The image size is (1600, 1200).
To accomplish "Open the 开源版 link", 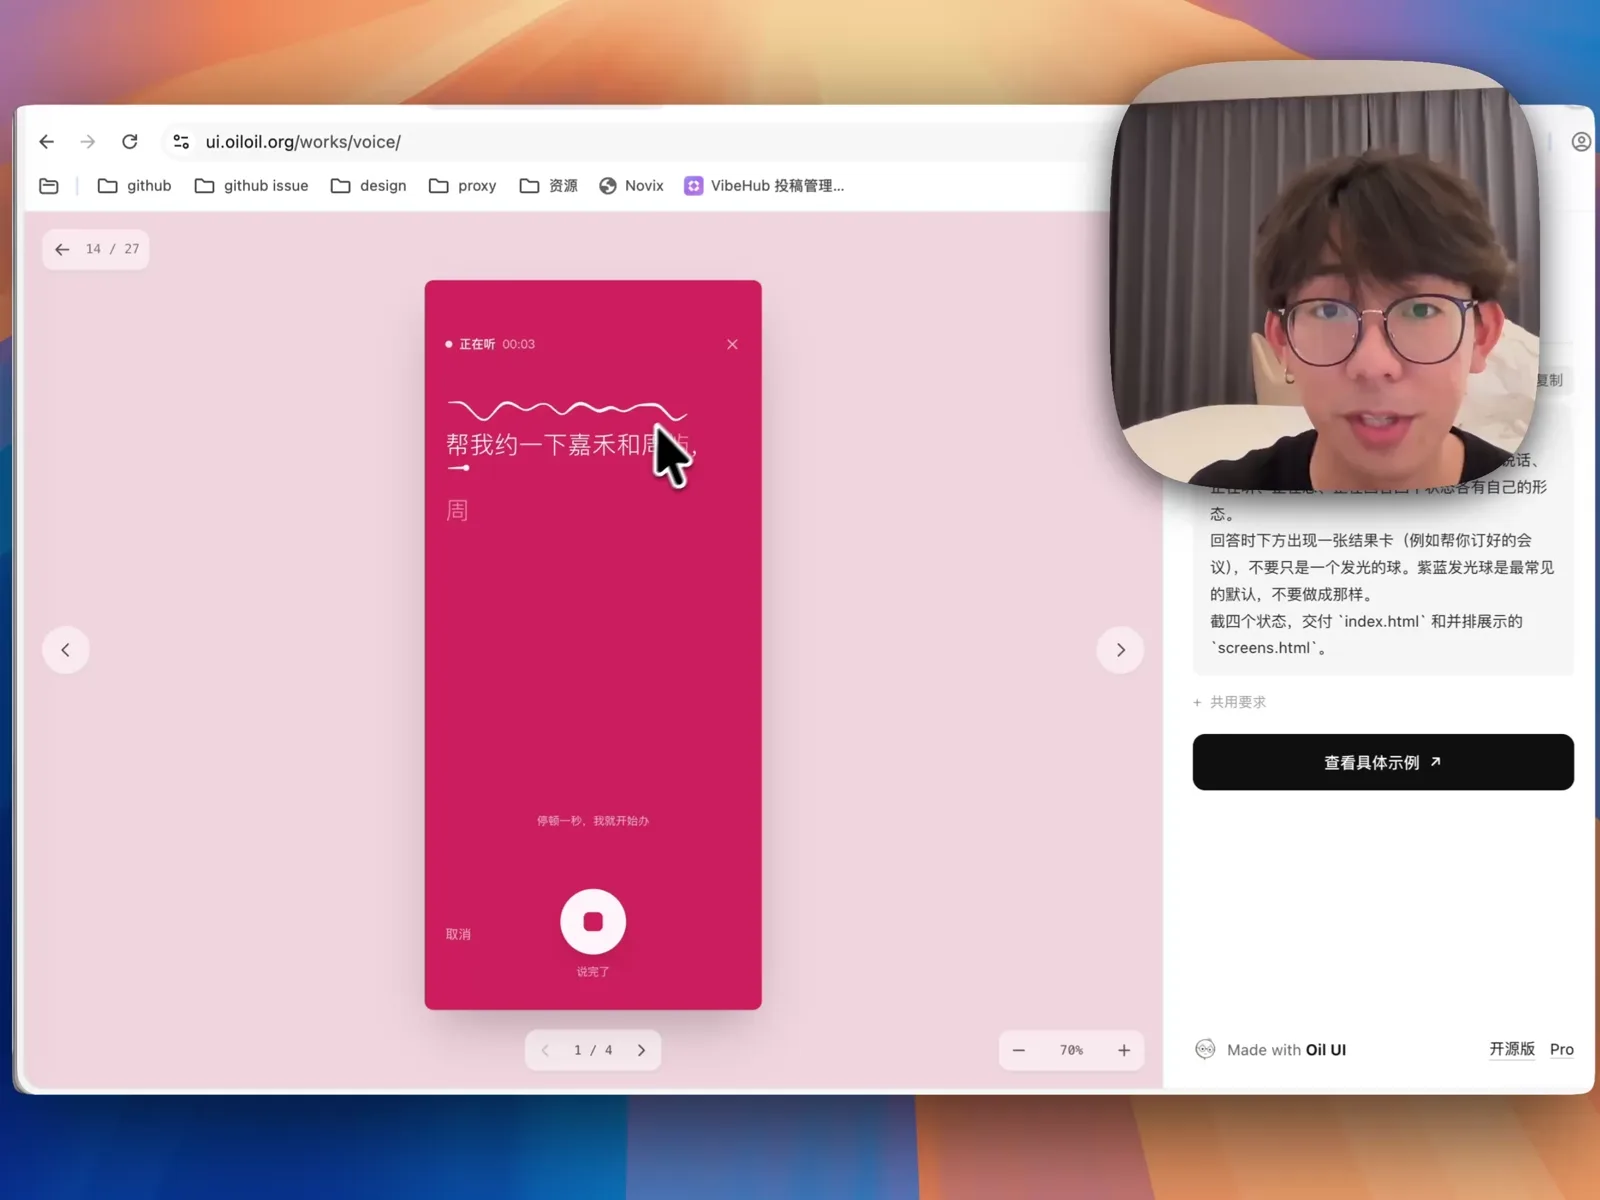I will pos(1512,1049).
